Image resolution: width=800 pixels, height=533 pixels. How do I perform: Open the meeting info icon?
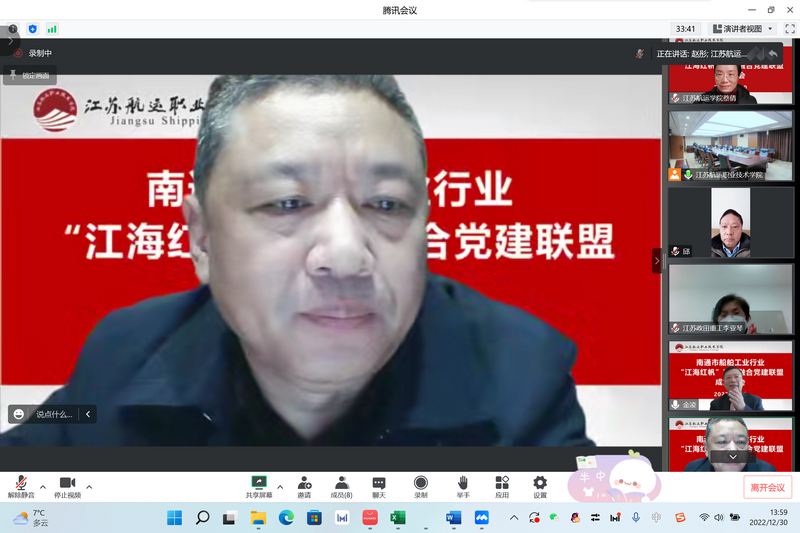13,29
